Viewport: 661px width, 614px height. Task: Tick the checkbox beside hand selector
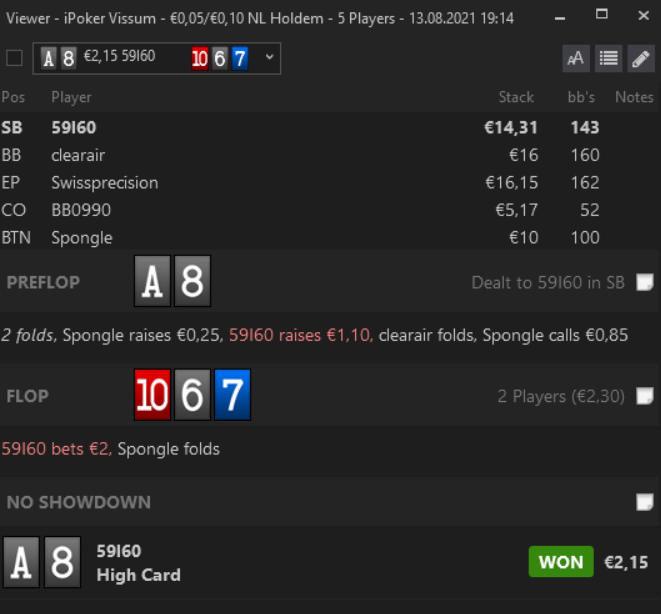[x=14, y=58]
